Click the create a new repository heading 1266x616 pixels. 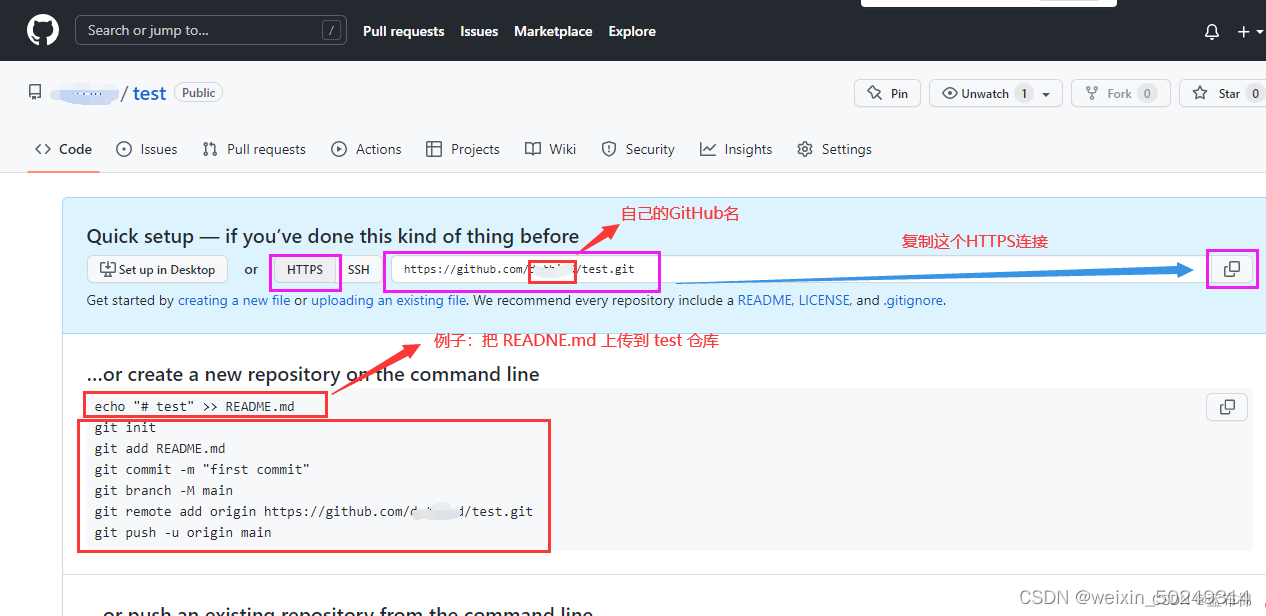pyautogui.click(x=313, y=374)
